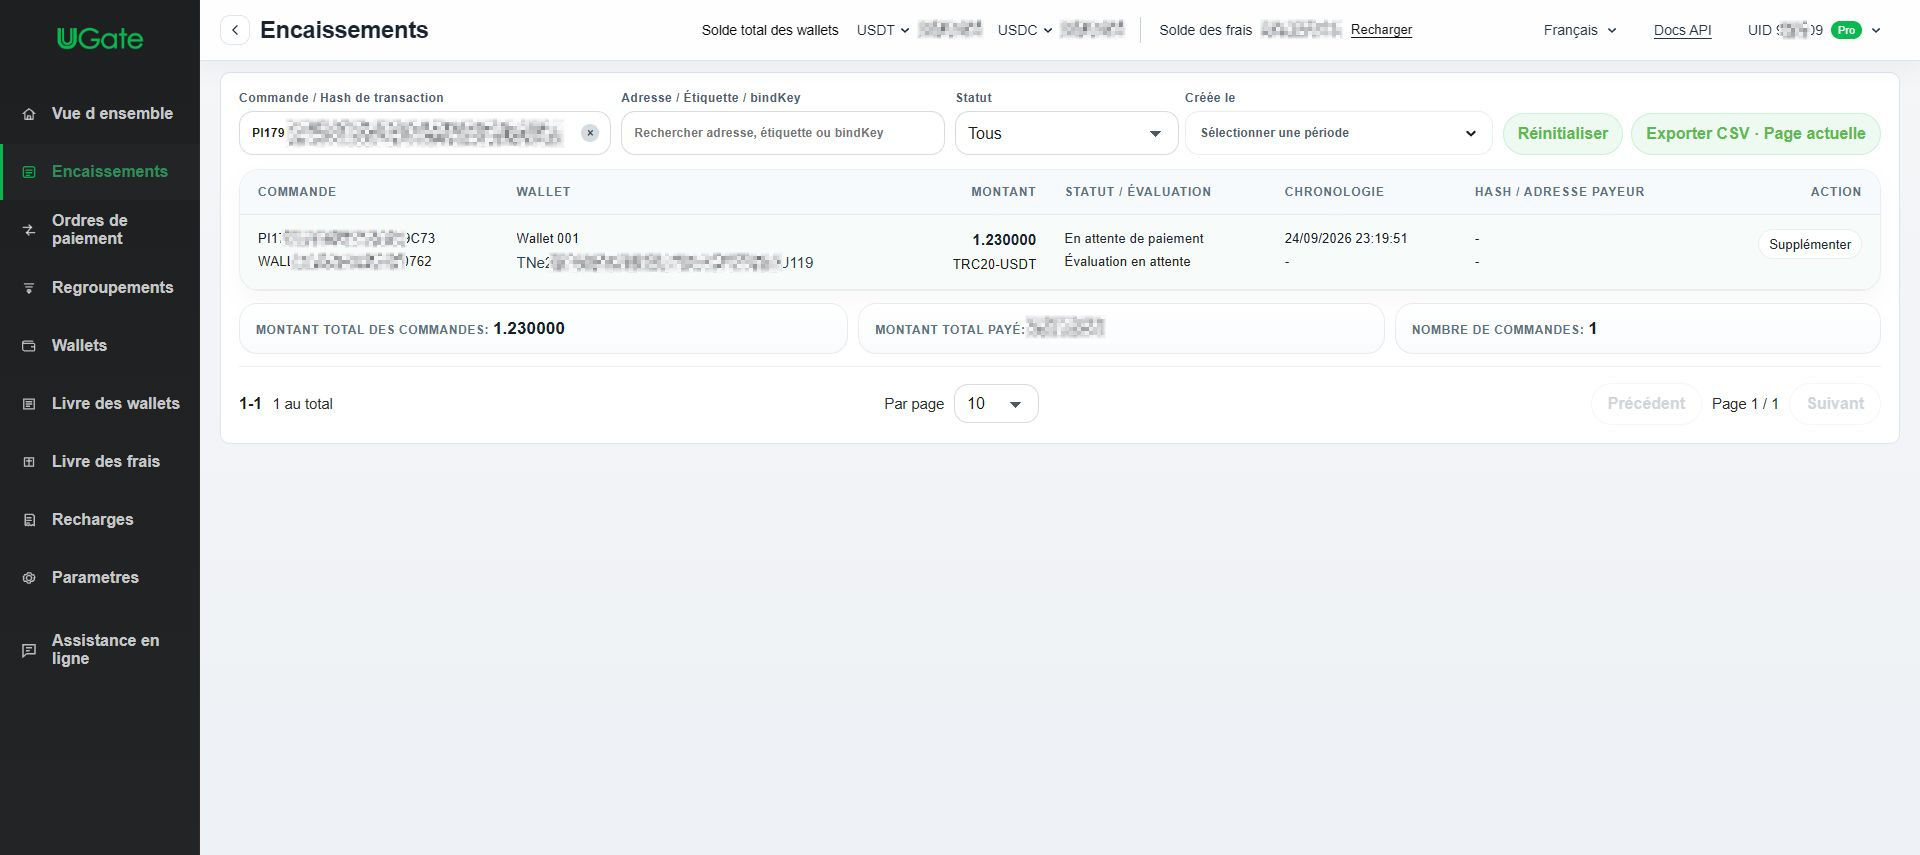This screenshot has height=855, width=1920.
Task: Click the amount 1.230000 in the order row
Action: (x=1004, y=240)
